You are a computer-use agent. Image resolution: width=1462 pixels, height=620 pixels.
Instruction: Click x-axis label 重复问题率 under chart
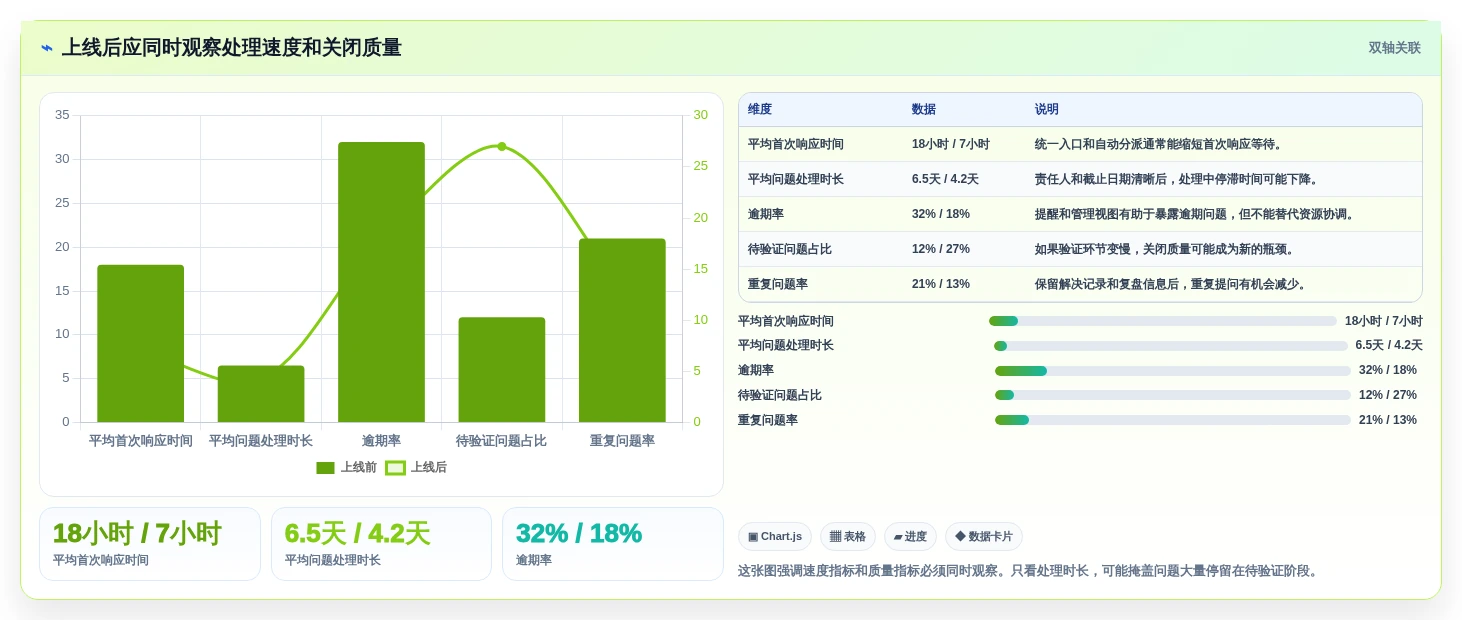[622, 441]
